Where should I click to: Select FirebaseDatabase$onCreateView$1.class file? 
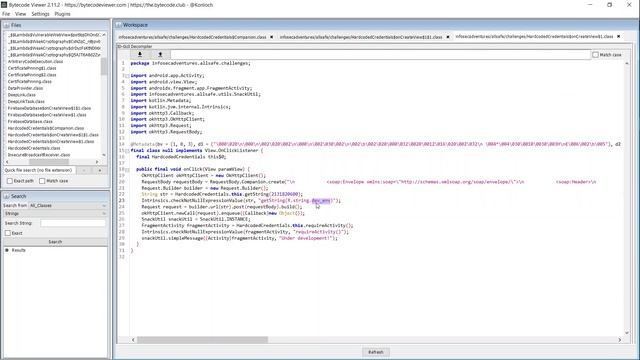(47, 115)
